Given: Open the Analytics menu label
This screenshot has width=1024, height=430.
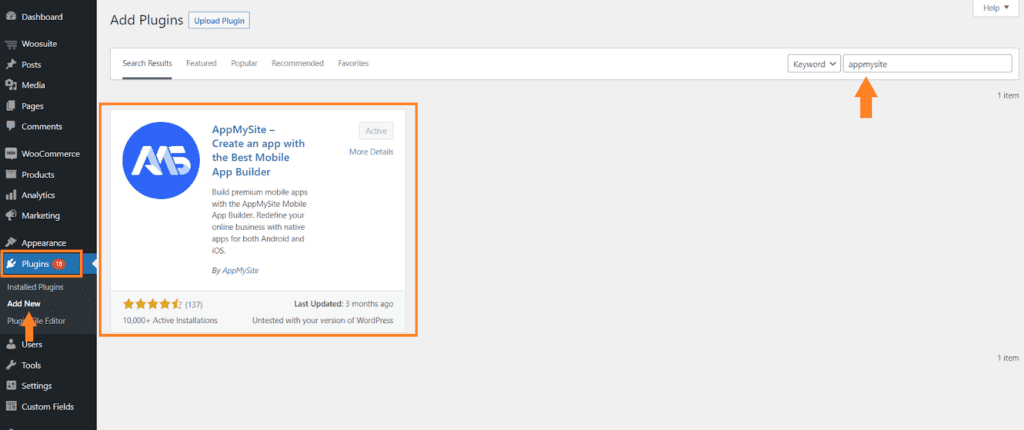Looking at the screenshot, I should pyautogui.click(x=38, y=195).
